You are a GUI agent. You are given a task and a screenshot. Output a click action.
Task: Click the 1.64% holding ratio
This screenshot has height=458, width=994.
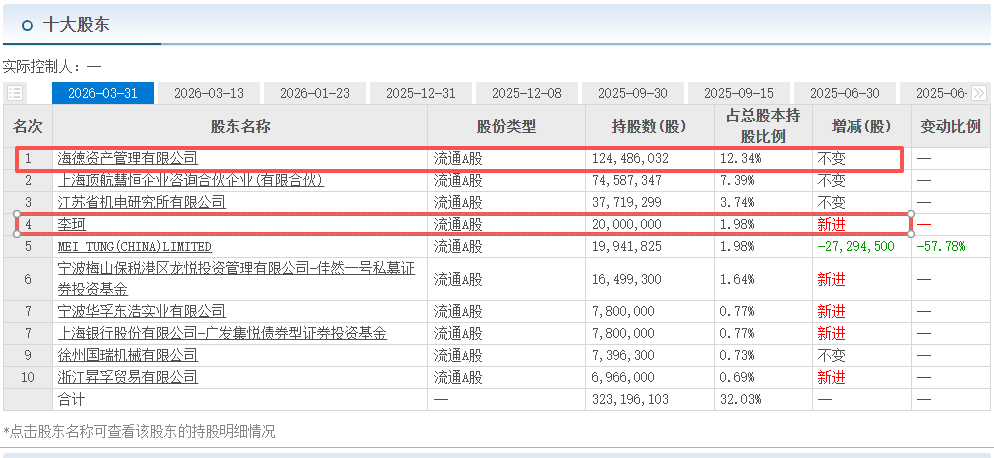click(737, 279)
